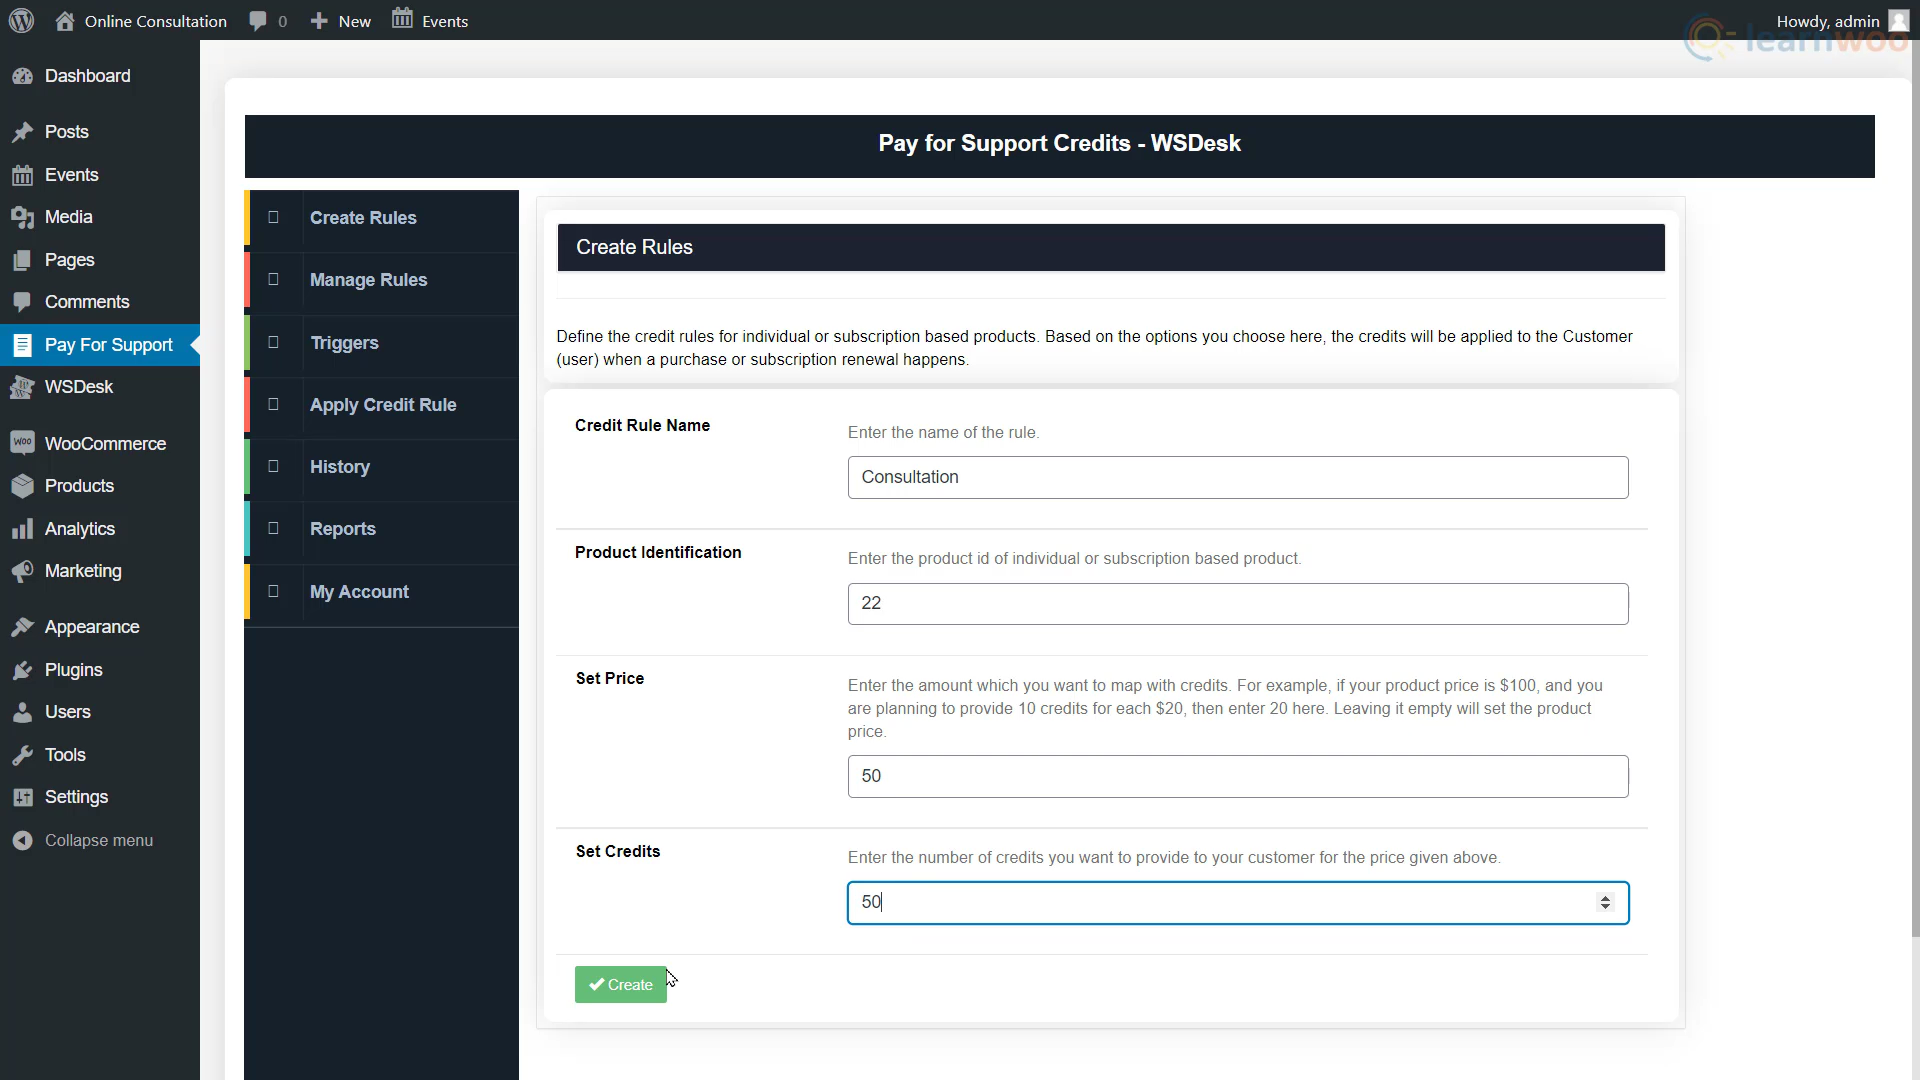Viewport: 1920px width, 1080px height.
Task: Click the Credit Rule Name input field
Action: pyautogui.click(x=1238, y=477)
